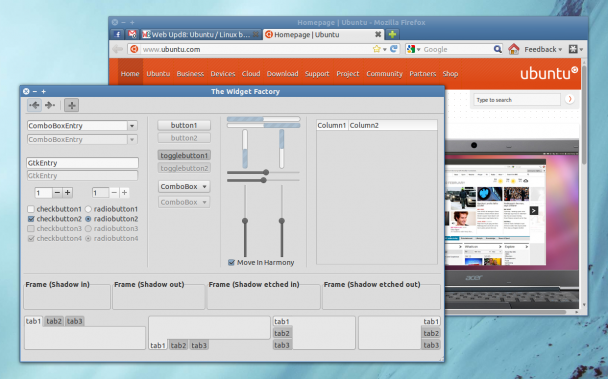Screen dimensions: 608x379
Task: Click the ubuntu logo on the website
Action: click(549, 73)
